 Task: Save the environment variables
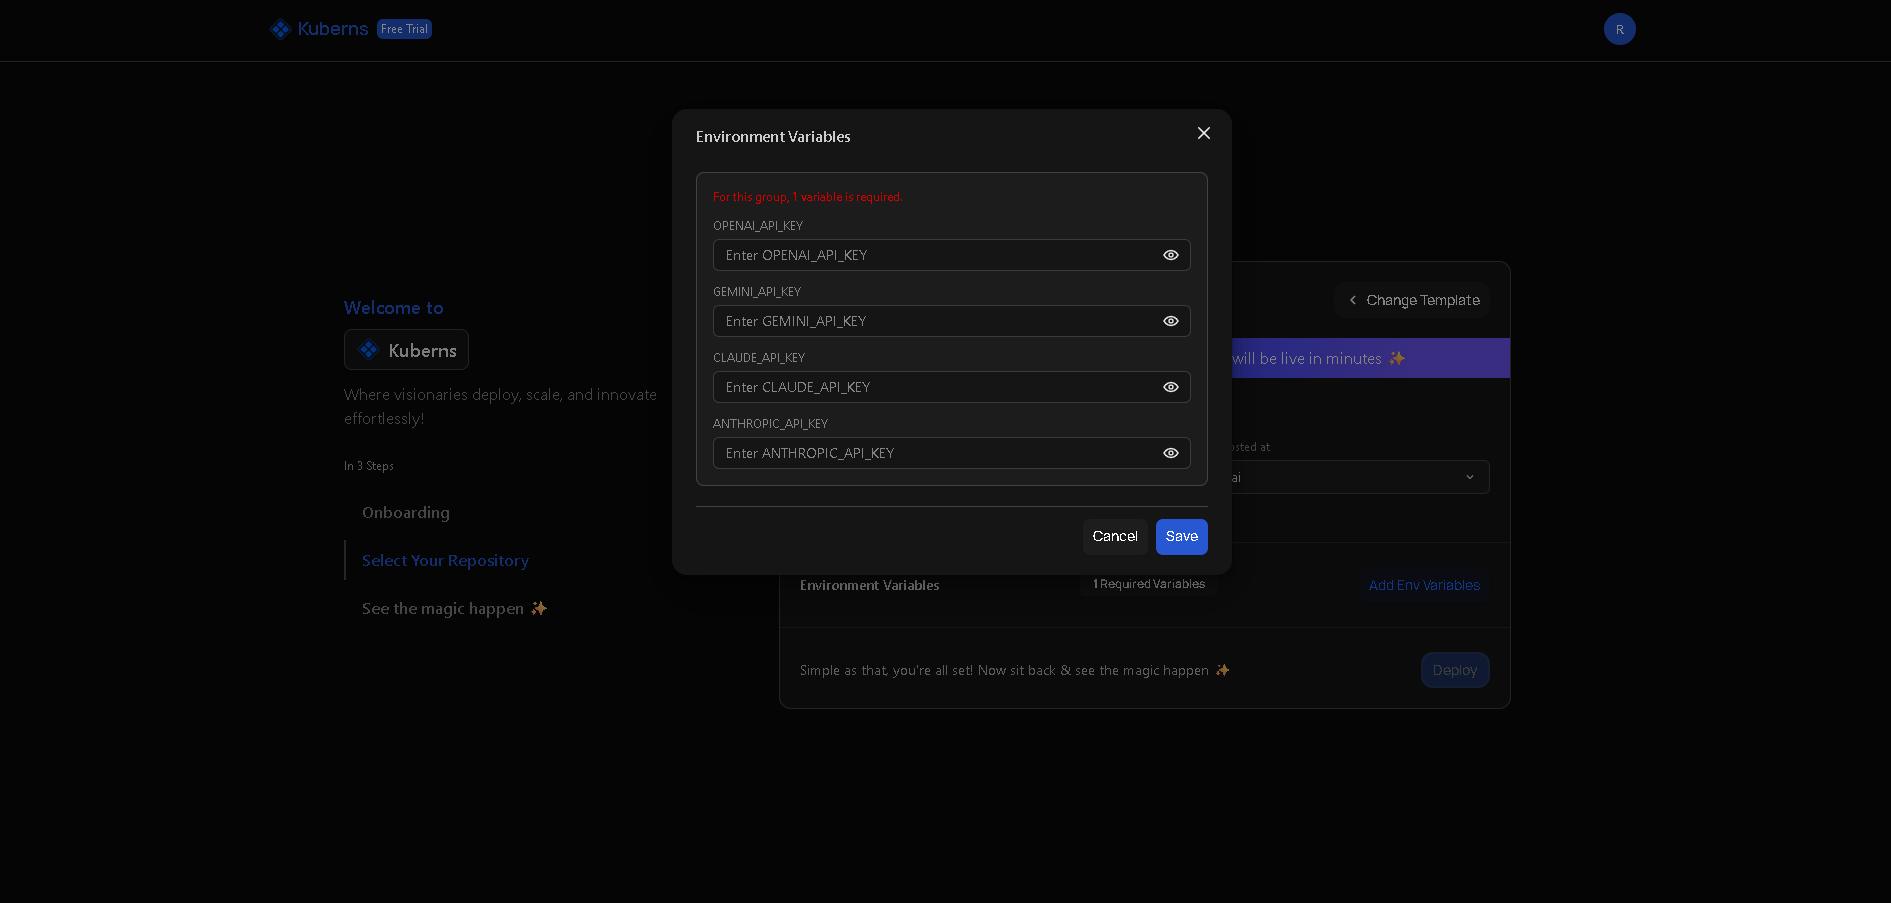(x=1181, y=537)
